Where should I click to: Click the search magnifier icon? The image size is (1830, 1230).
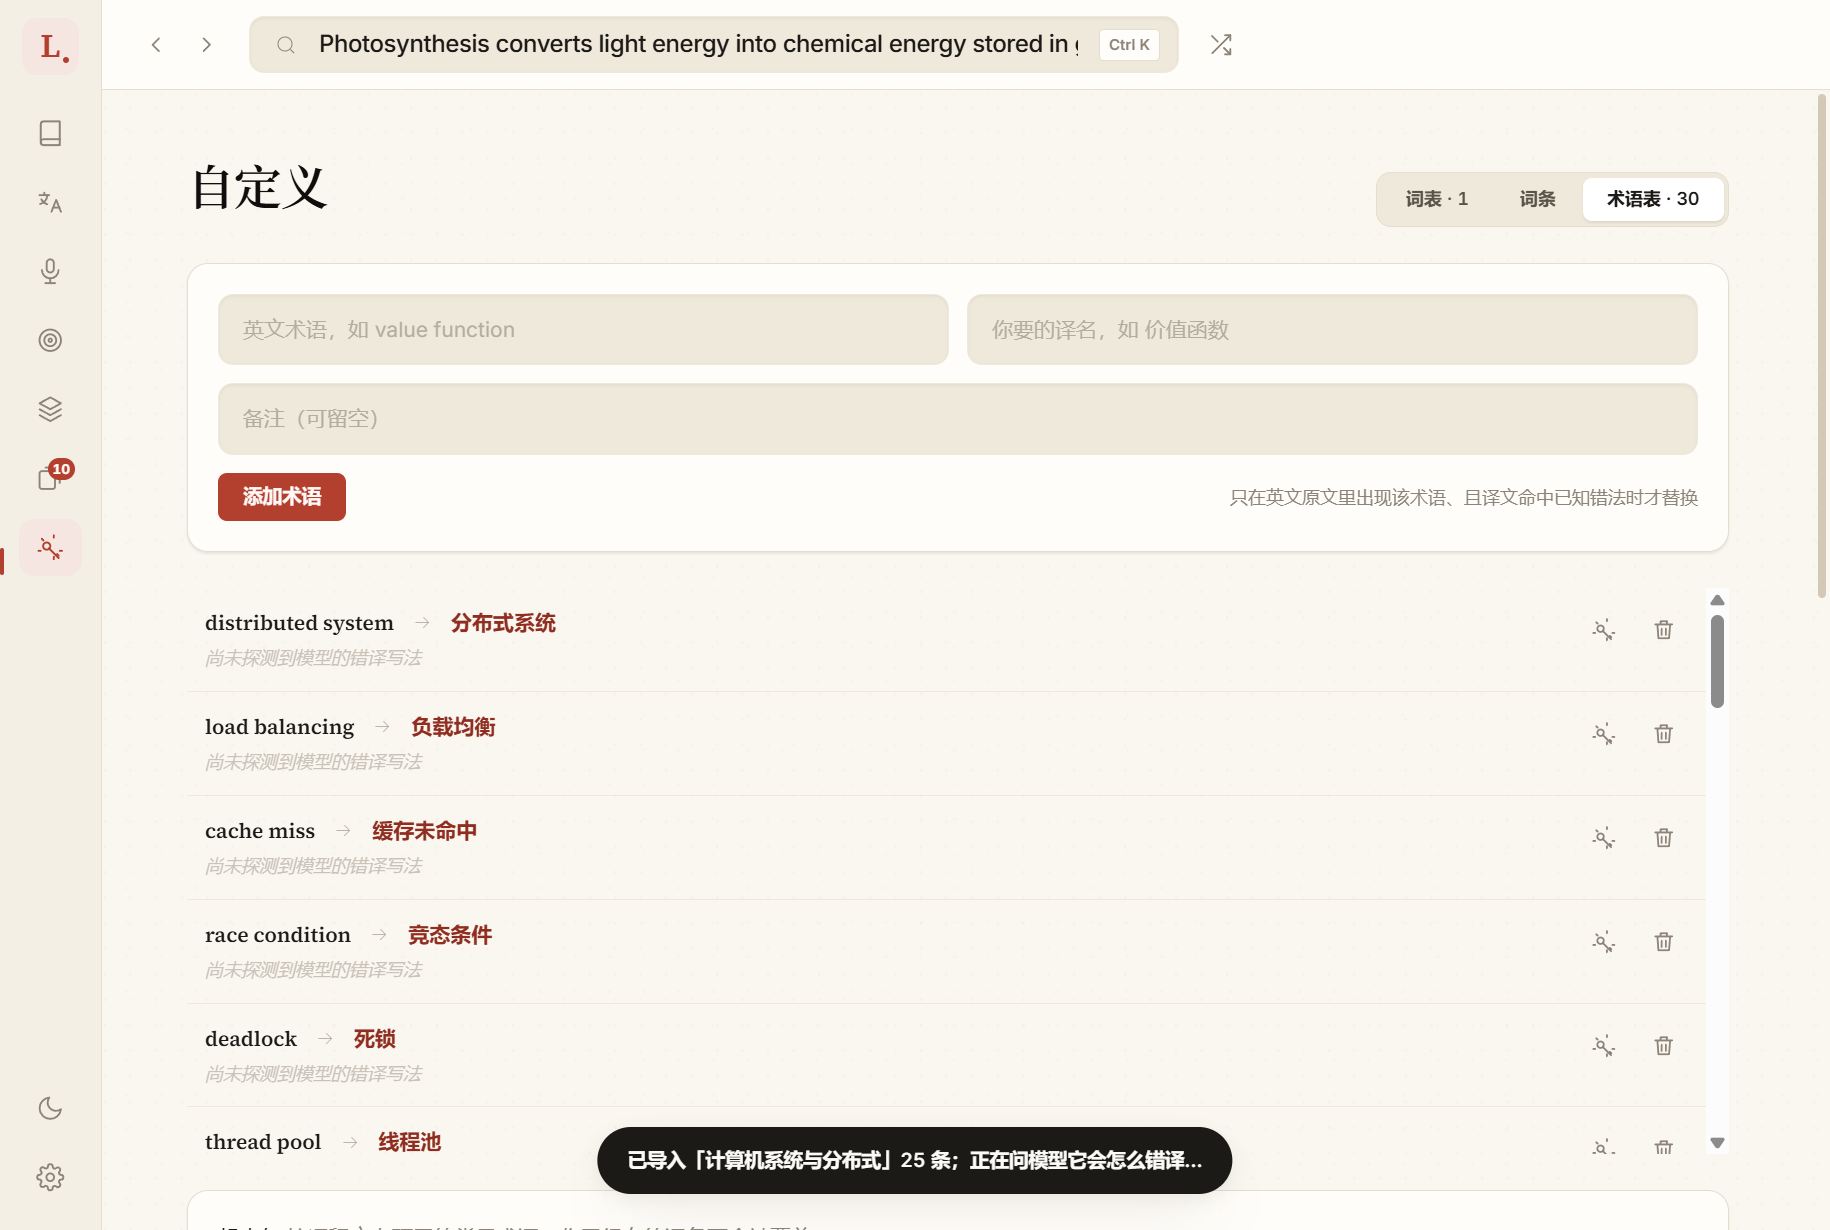[286, 45]
